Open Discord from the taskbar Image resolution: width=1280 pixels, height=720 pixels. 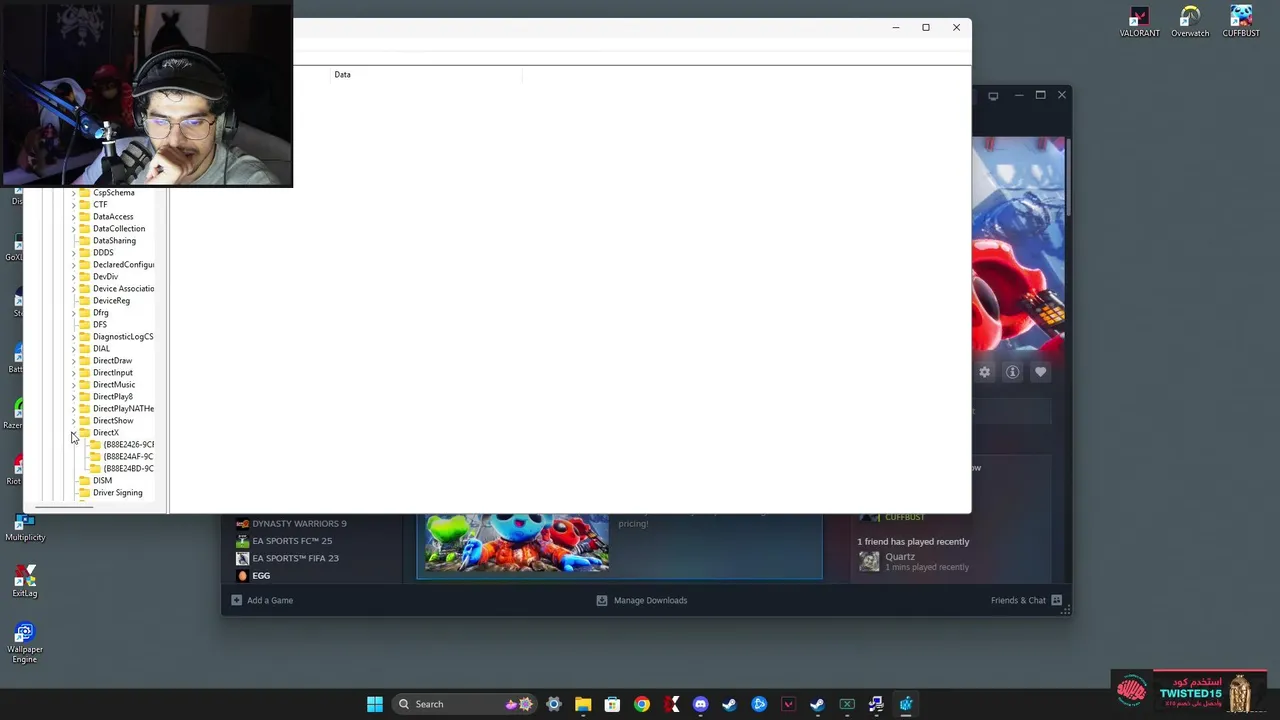point(700,704)
